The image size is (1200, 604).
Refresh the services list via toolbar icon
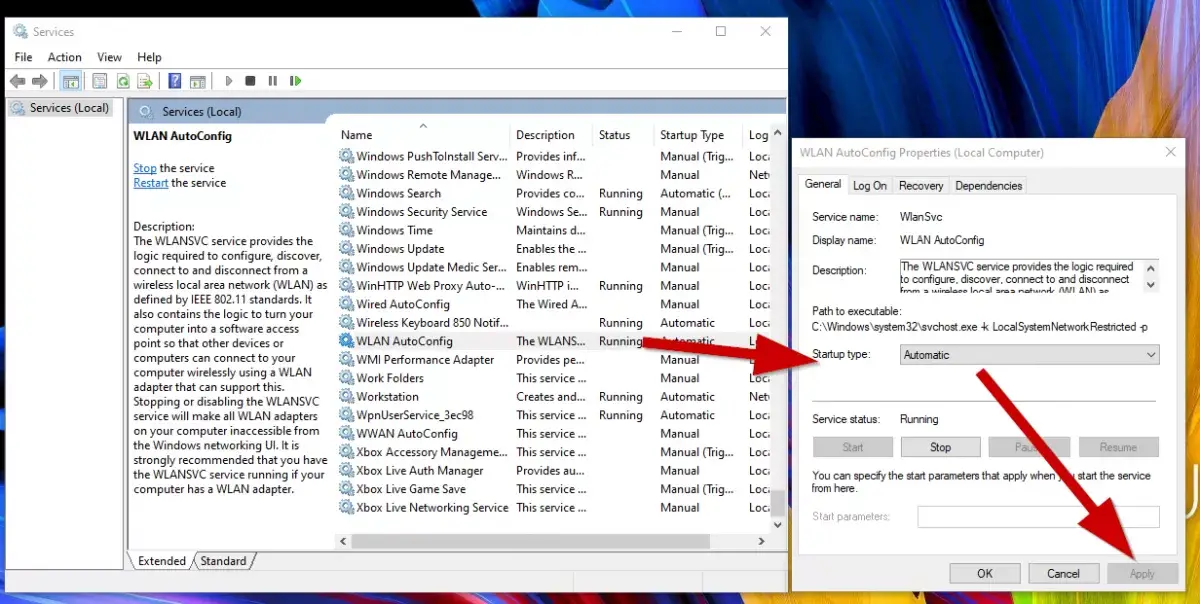coord(123,81)
